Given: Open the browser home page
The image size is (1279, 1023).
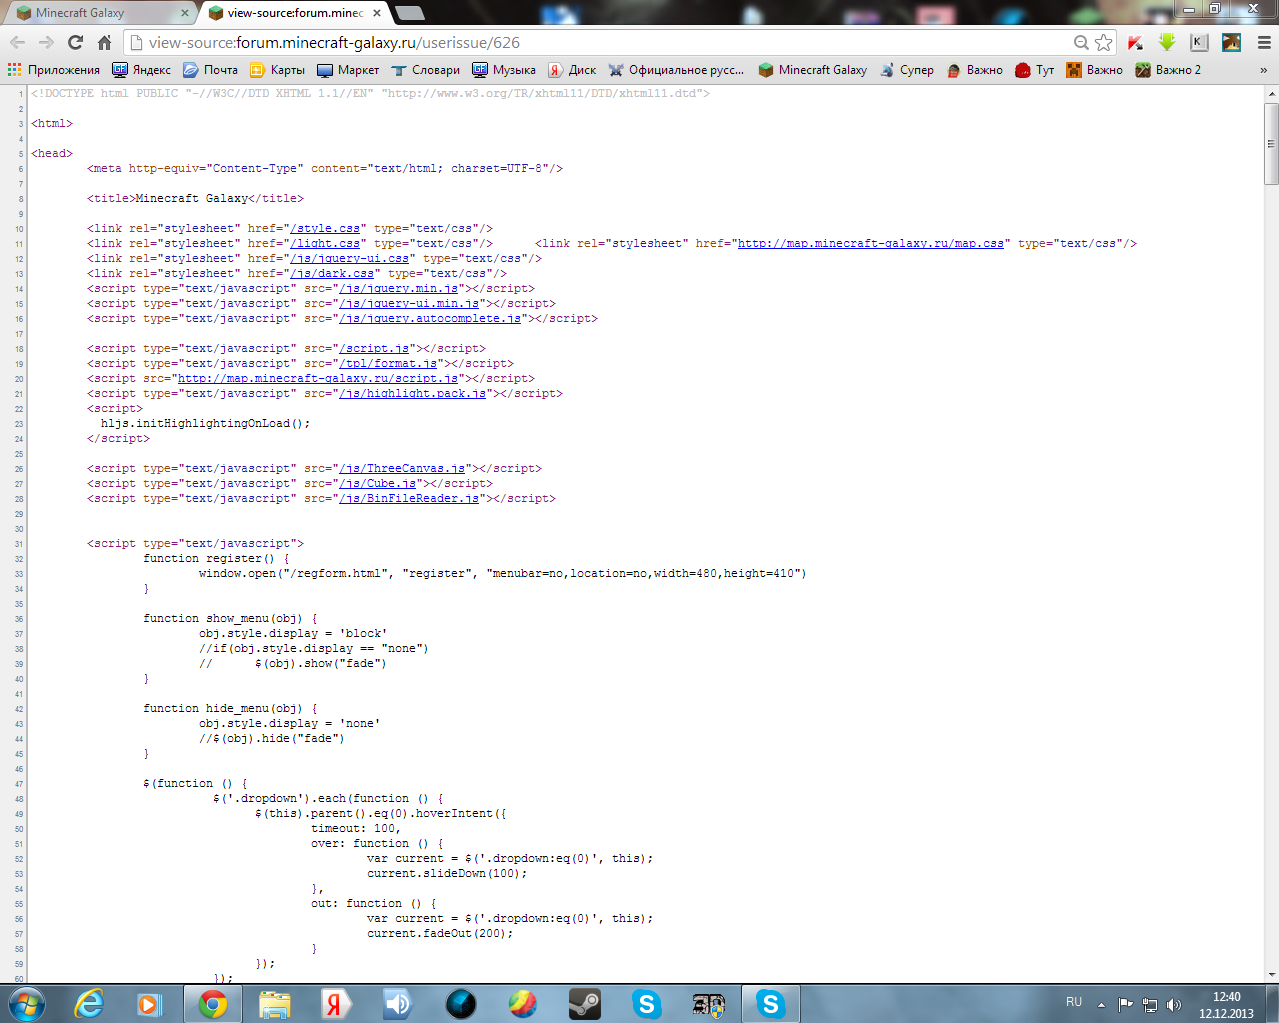Looking at the screenshot, I should [104, 42].
